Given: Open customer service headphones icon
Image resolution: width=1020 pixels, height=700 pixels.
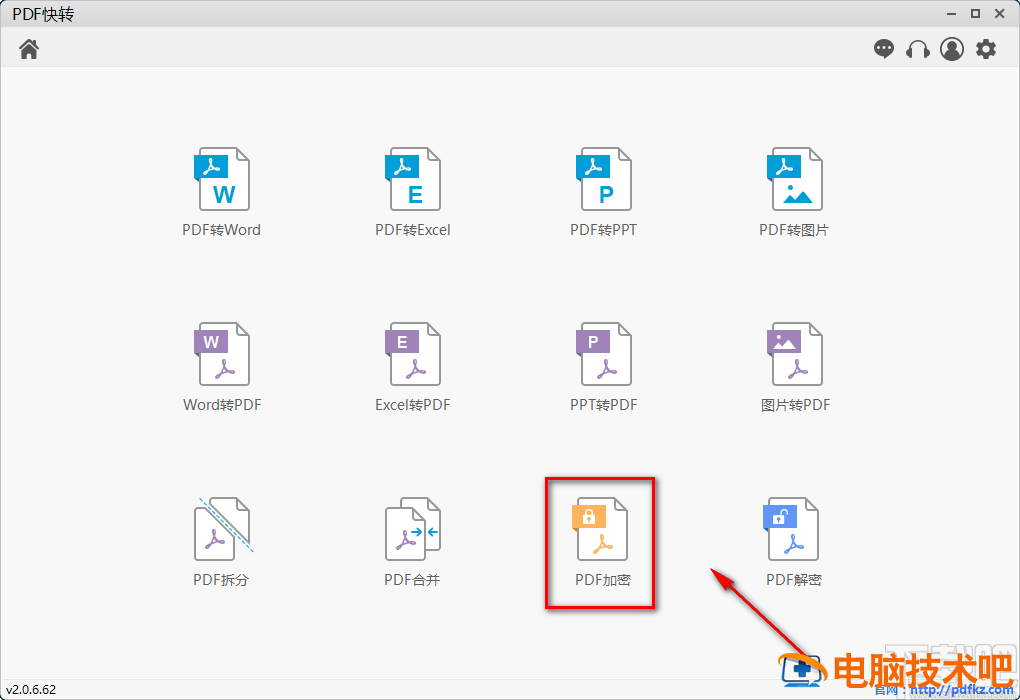Looking at the screenshot, I should point(918,49).
